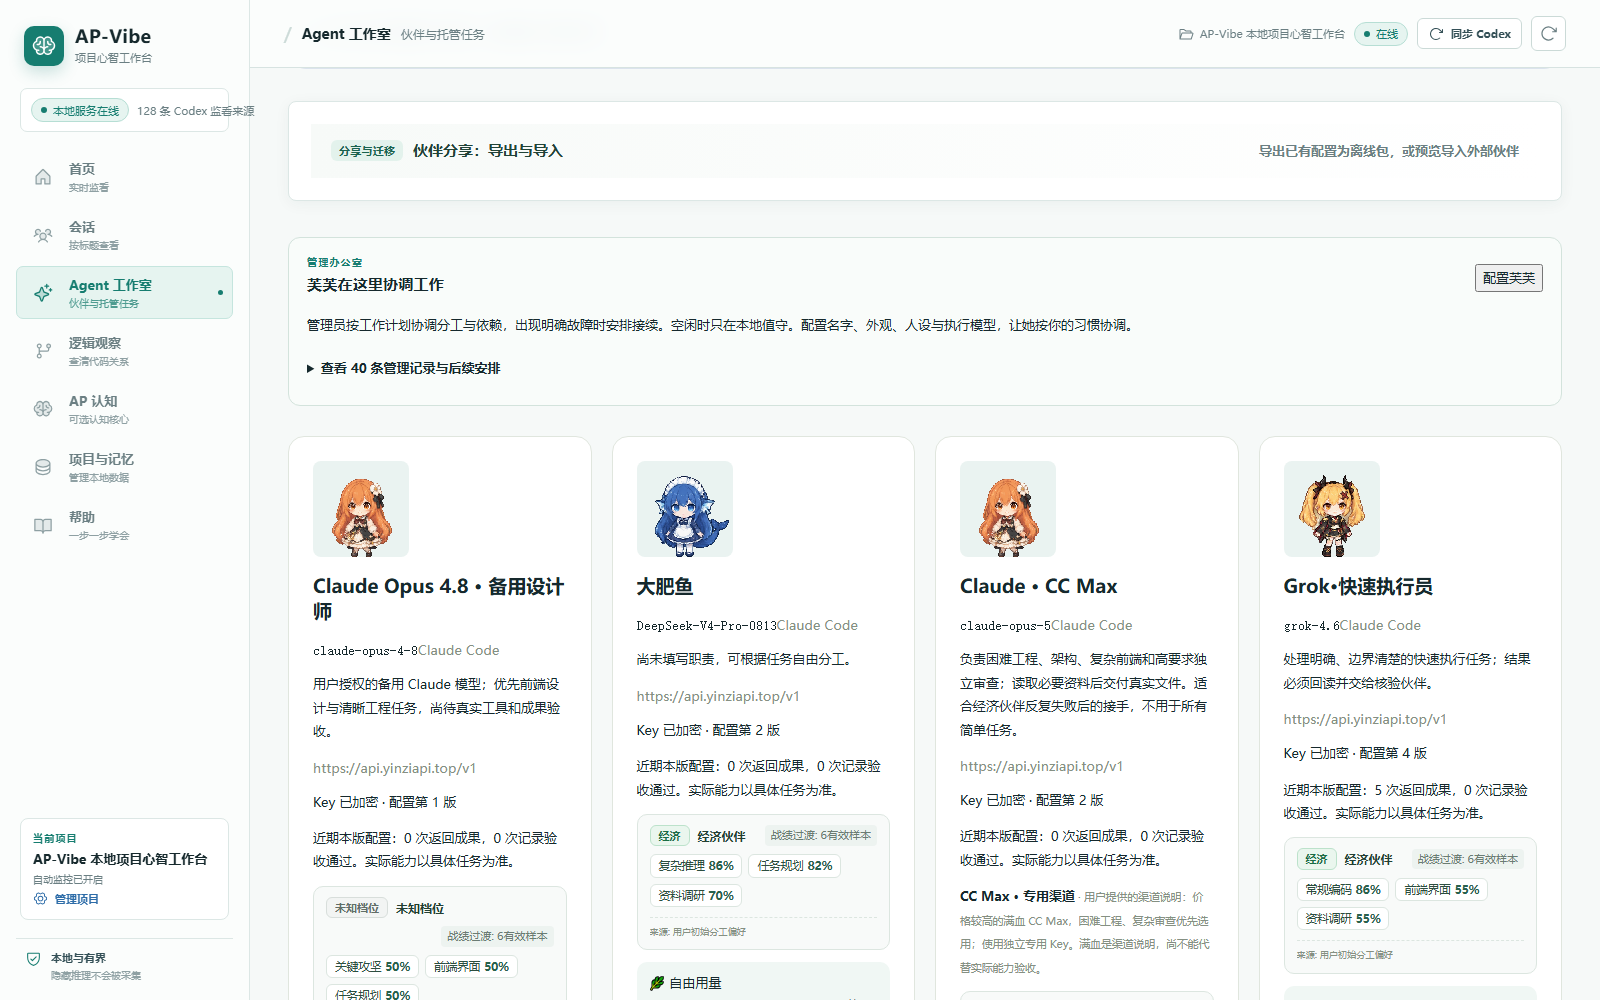The image size is (1600, 1000).
Task: Select Agent 工作室 in the sidebar
Action: click(x=124, y=293)
